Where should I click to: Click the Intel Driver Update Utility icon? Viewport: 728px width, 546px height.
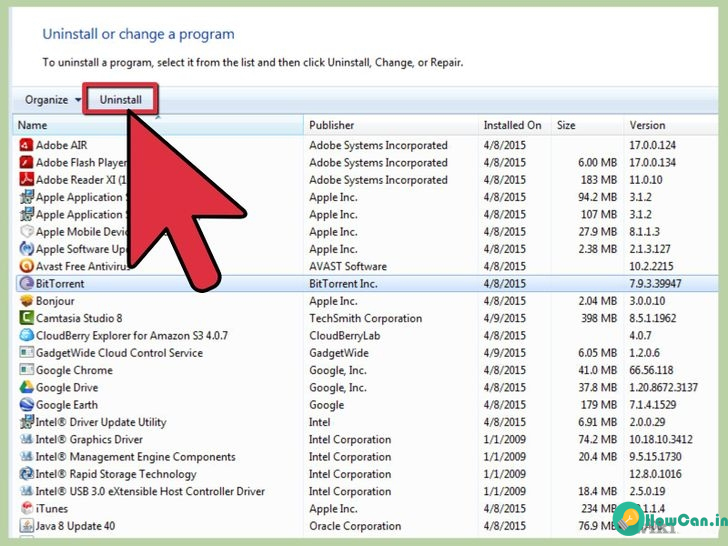(x=26, y=422)
